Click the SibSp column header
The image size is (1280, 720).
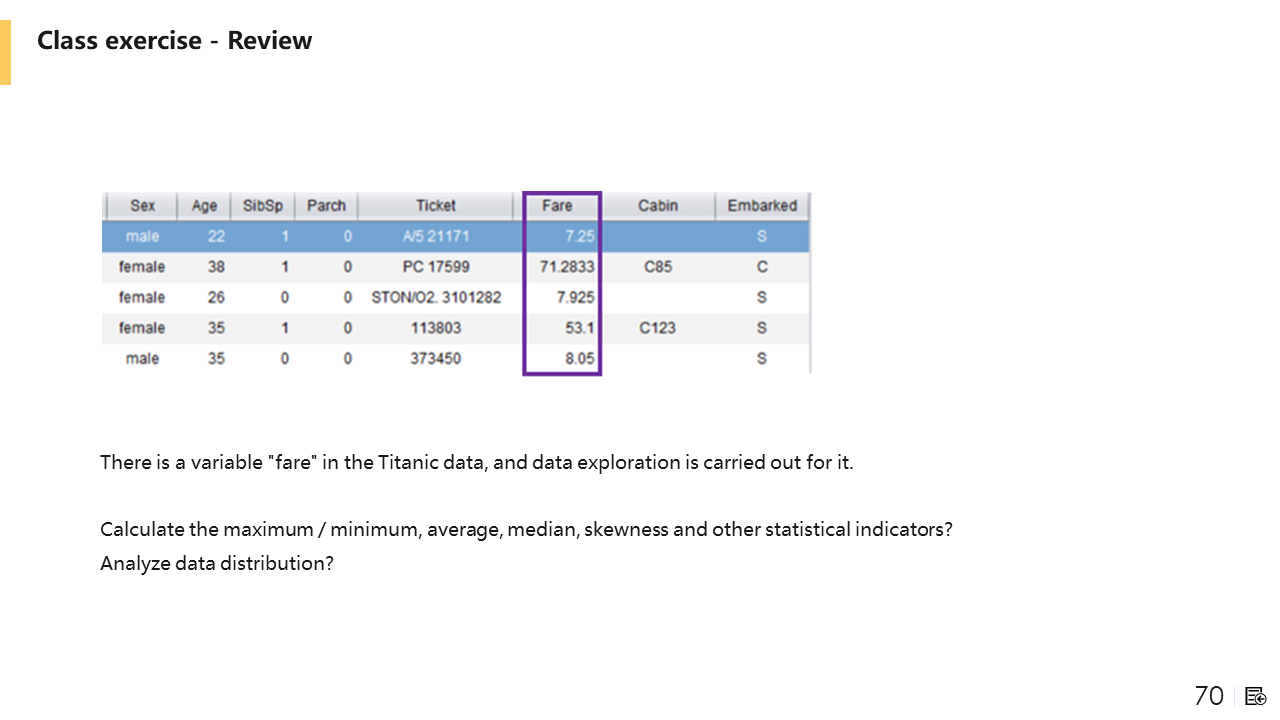pos(263,206)
